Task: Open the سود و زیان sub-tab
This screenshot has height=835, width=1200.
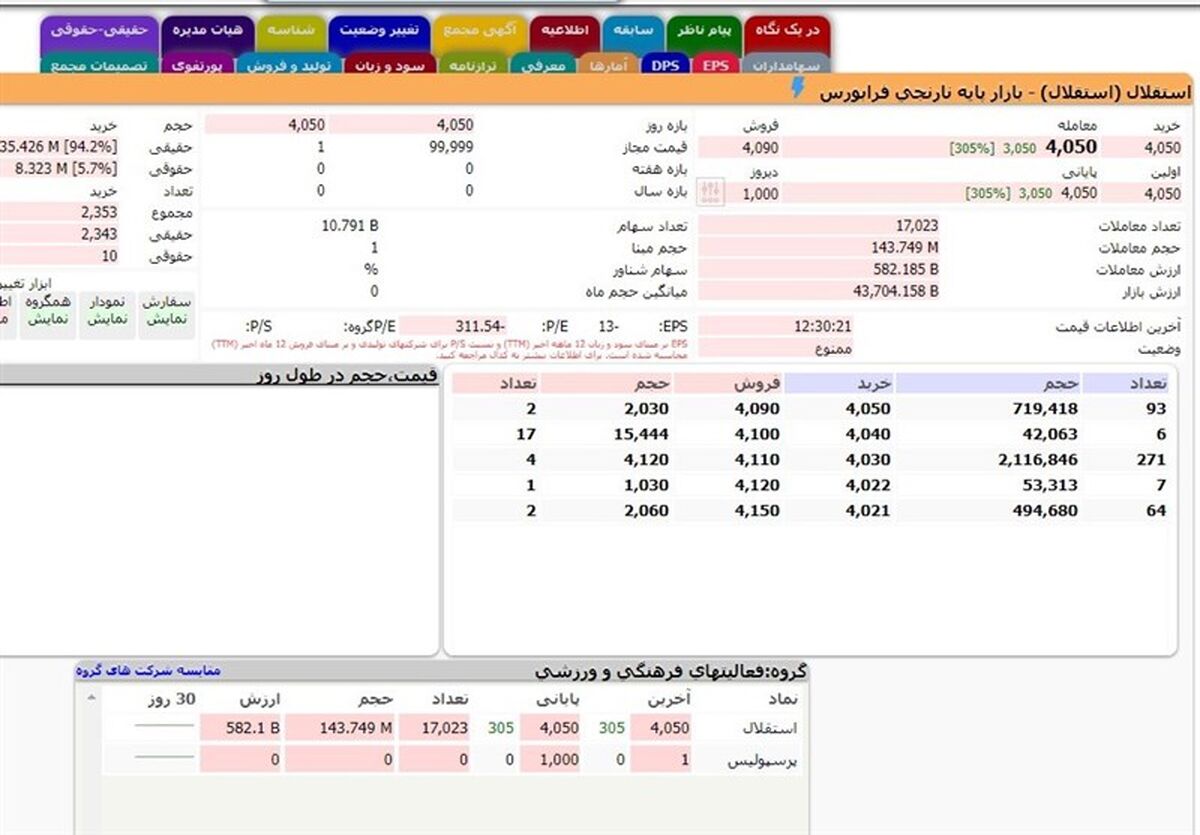Action: click(x=388, y=65)
